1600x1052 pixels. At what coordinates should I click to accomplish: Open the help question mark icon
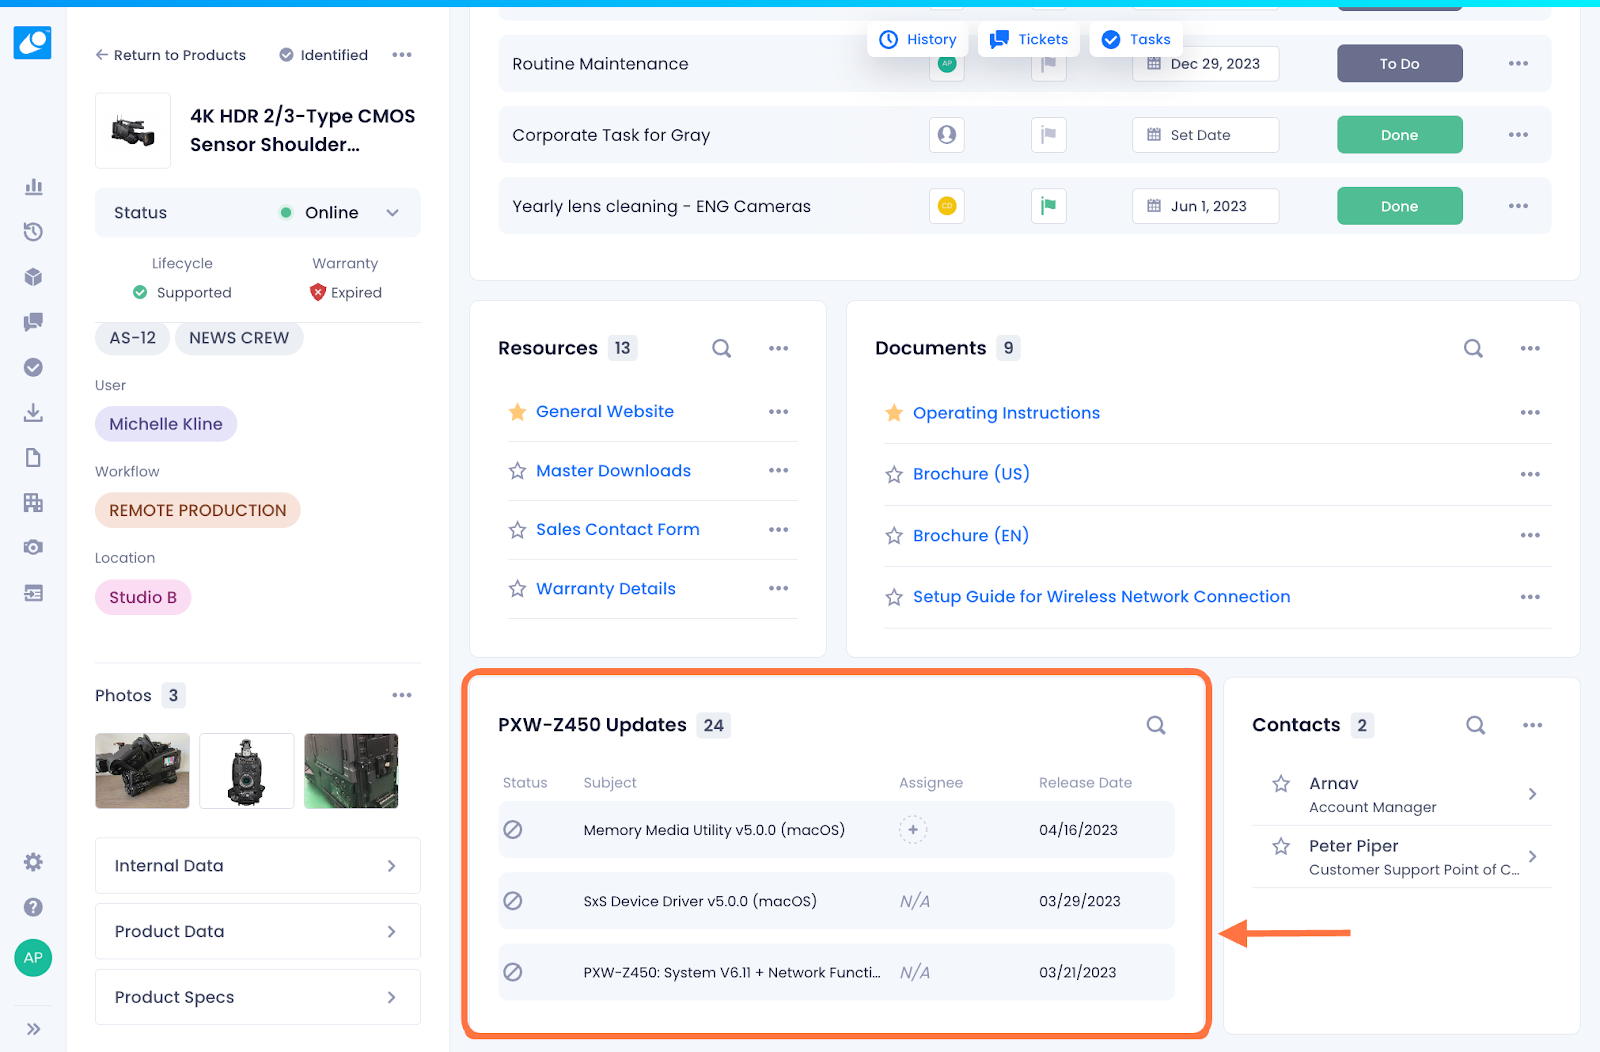pos(33,907)
